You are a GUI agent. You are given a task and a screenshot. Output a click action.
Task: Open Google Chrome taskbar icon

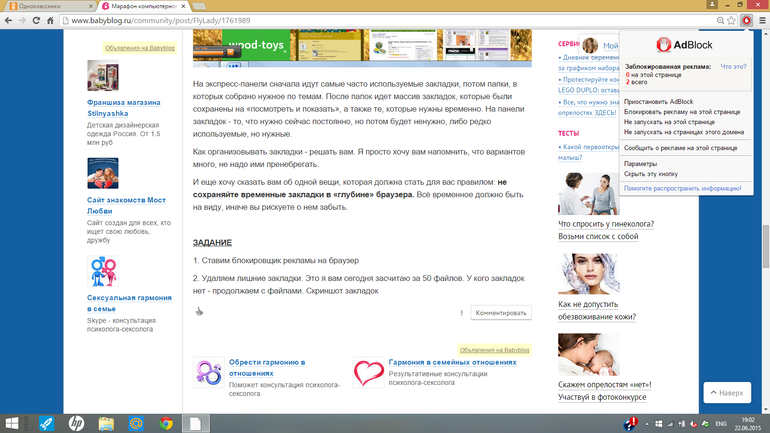tap(166, 423)
